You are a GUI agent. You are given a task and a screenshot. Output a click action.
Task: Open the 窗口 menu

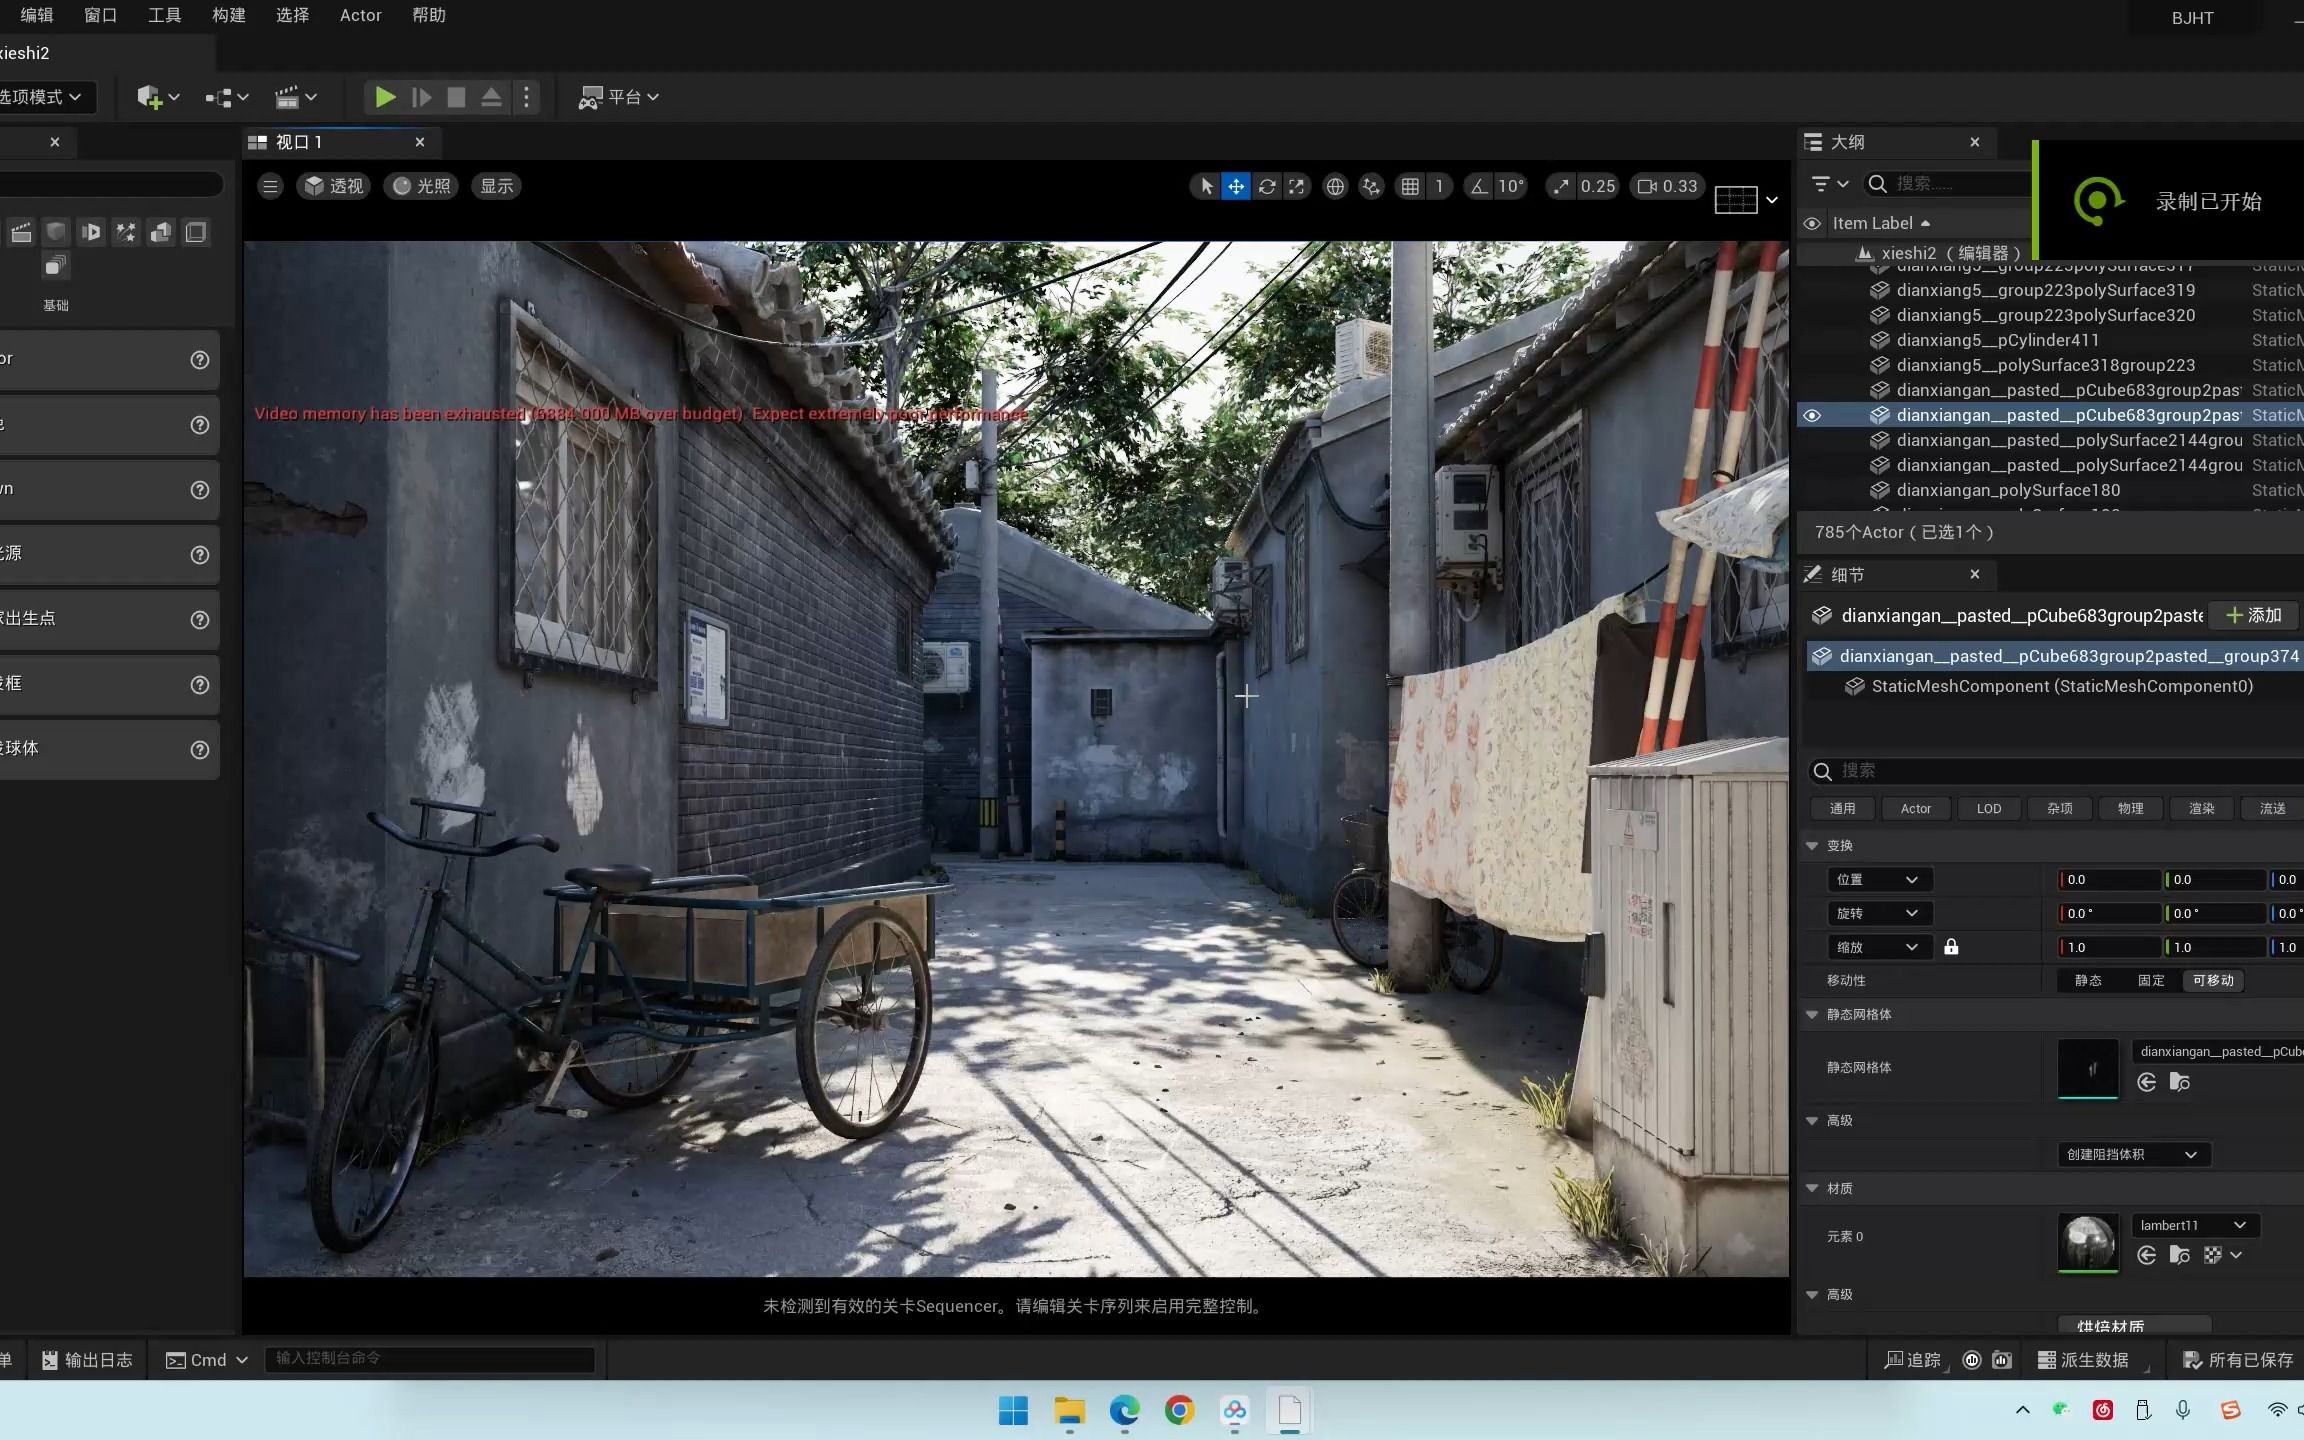100,15
